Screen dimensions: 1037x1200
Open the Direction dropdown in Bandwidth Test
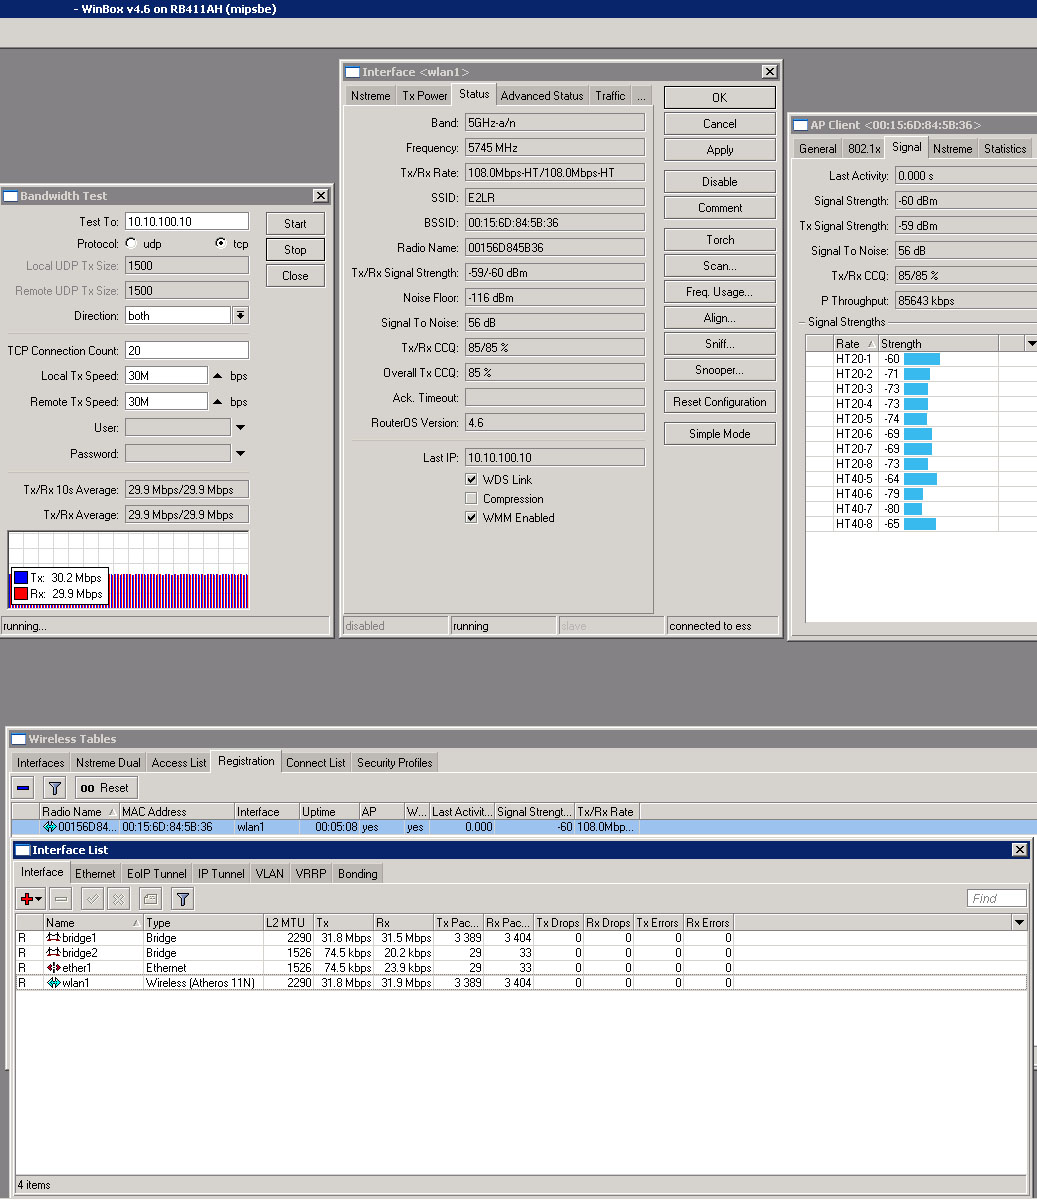[240, 315]
